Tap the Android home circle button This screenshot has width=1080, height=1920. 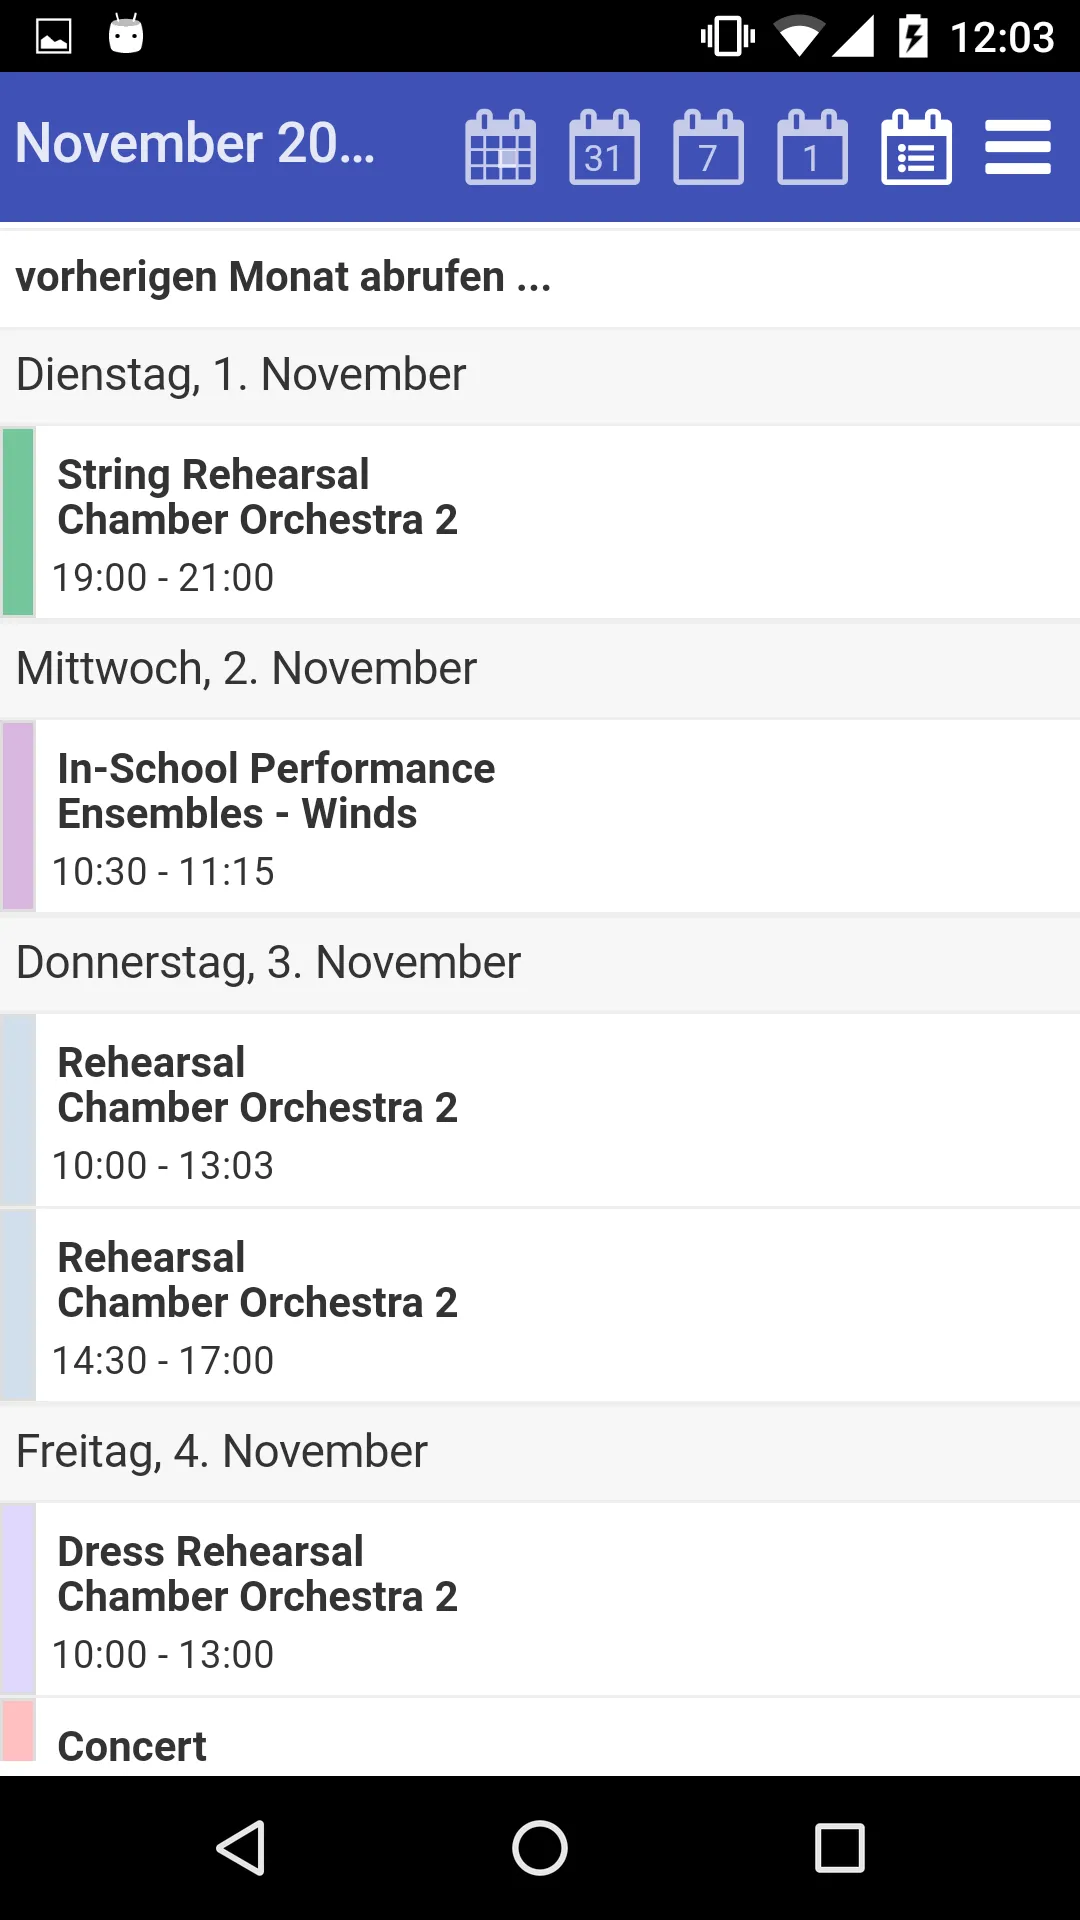pyautogui.click(x=540, y=1847)
